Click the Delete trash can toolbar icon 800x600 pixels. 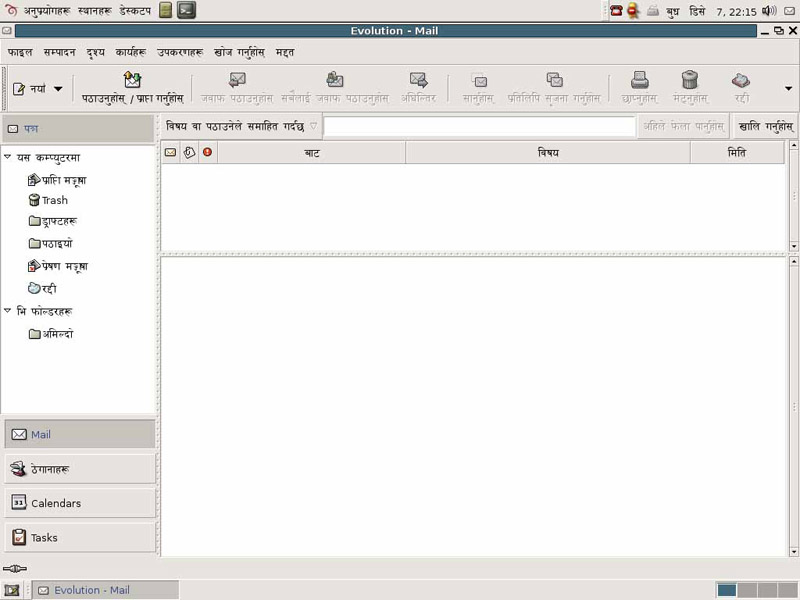tap(689, 81)
